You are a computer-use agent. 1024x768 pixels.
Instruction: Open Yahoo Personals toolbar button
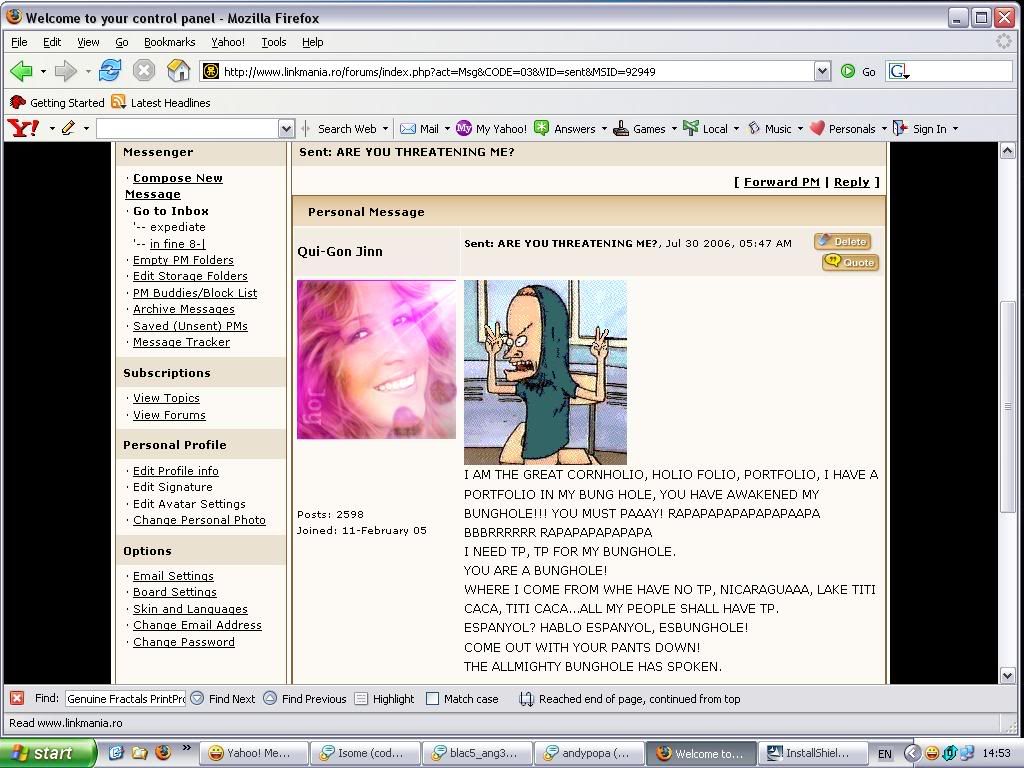tap(842, 129)
